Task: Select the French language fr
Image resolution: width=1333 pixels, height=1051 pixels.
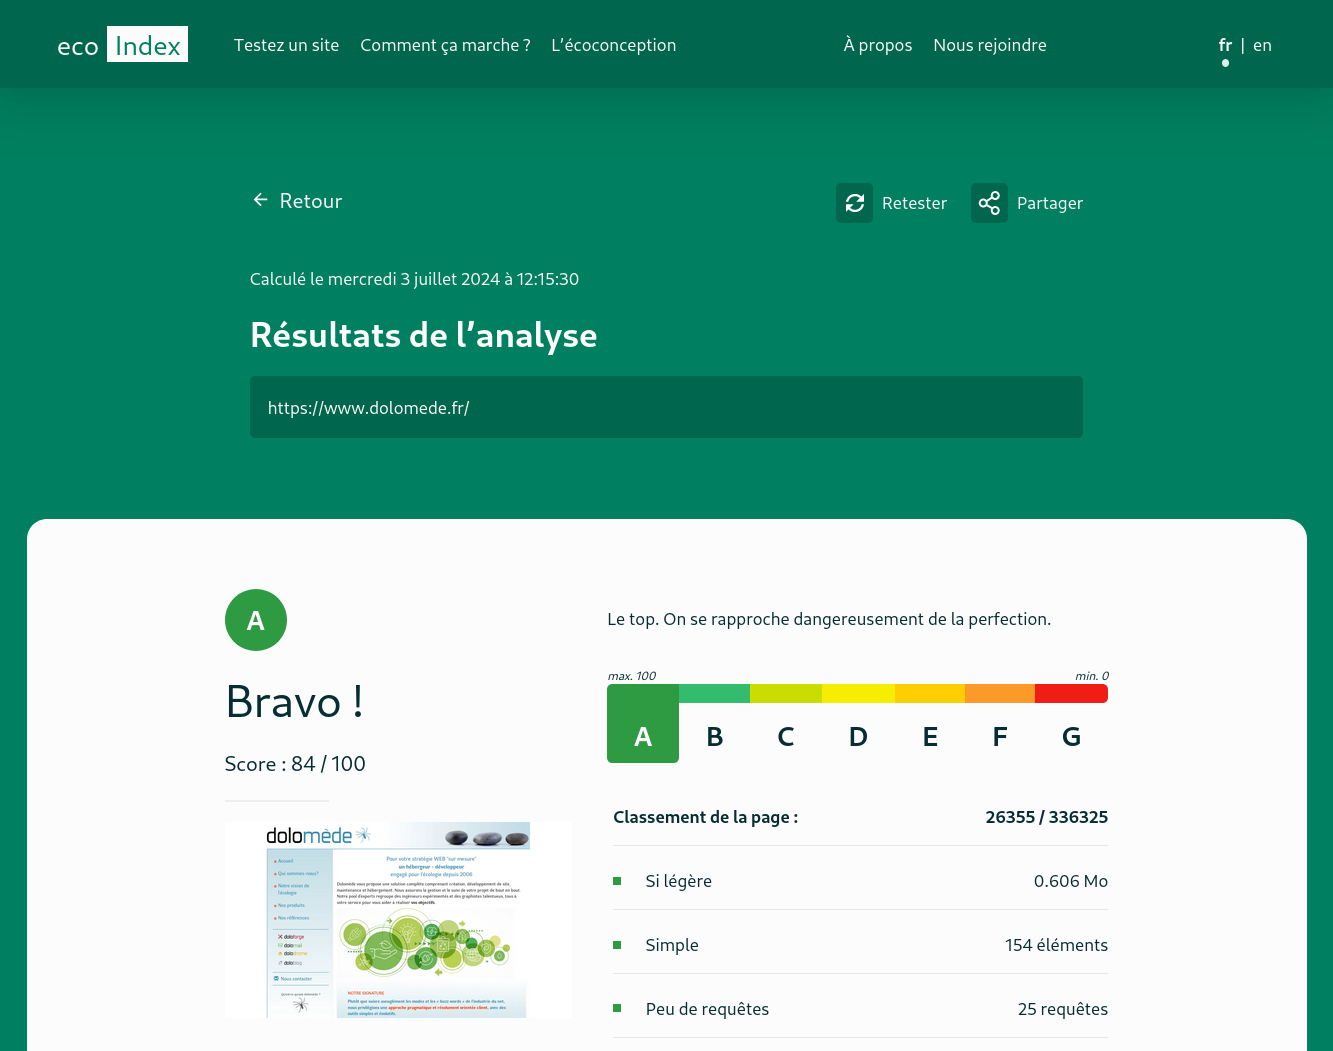Action: tap(1225, 45)
